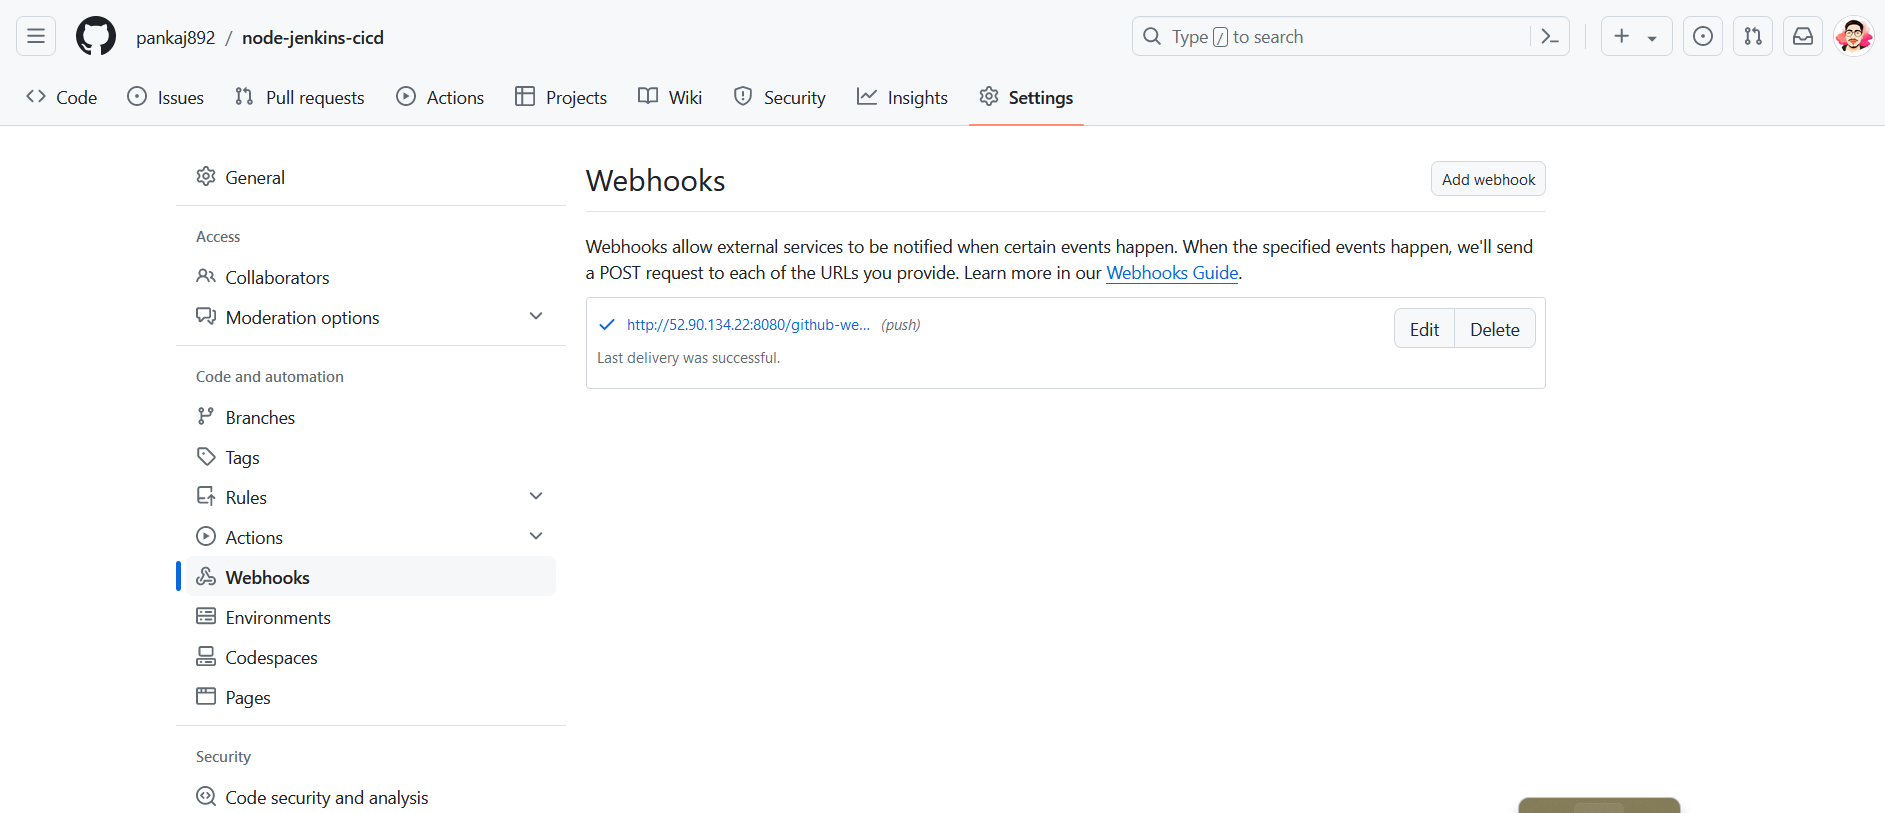Expand the sidebar Actions chevron
The image size is (1885, 813).
coord(536,536)
